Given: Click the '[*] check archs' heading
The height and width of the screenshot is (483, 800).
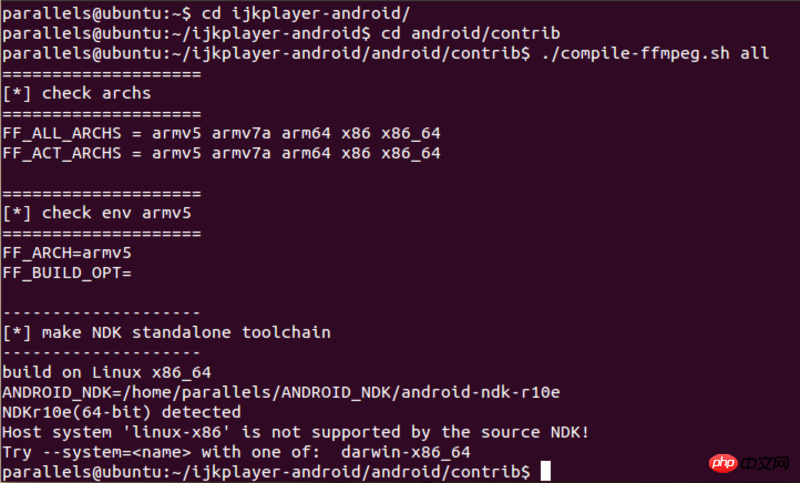Looking at the screenshot, I should 77,93.
